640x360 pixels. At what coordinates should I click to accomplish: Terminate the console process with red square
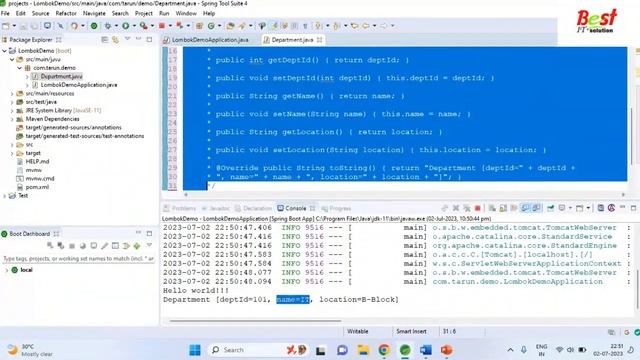click(477, 208)
